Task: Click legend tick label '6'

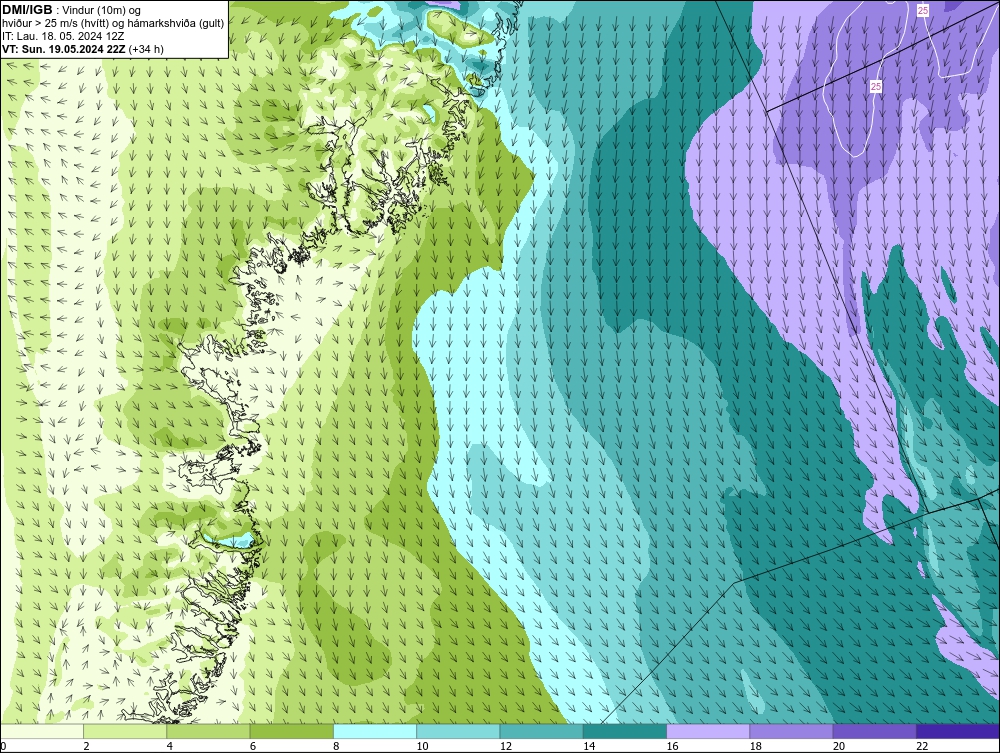Action: click(x=253, y=746)
